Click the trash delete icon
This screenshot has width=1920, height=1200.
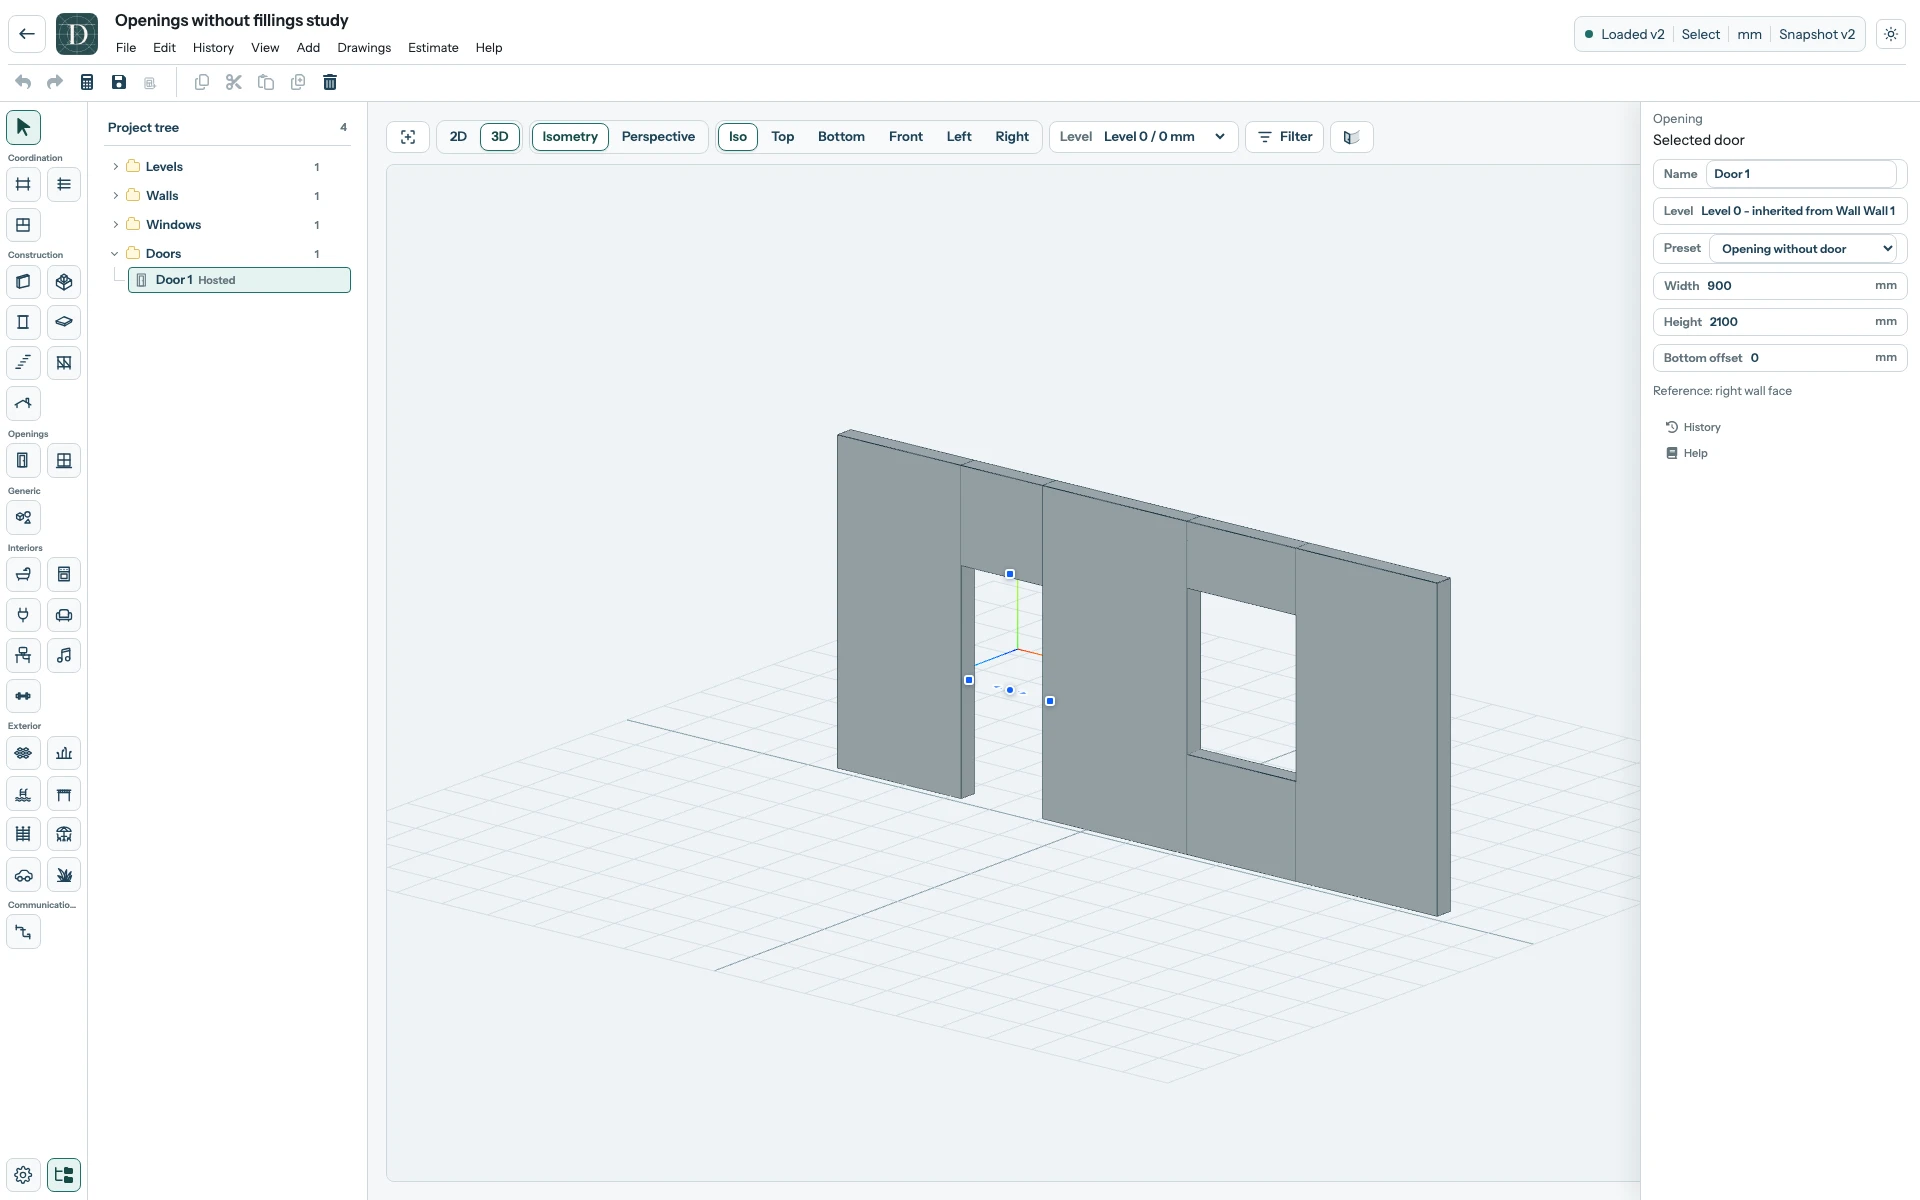[x=330, y=82]
